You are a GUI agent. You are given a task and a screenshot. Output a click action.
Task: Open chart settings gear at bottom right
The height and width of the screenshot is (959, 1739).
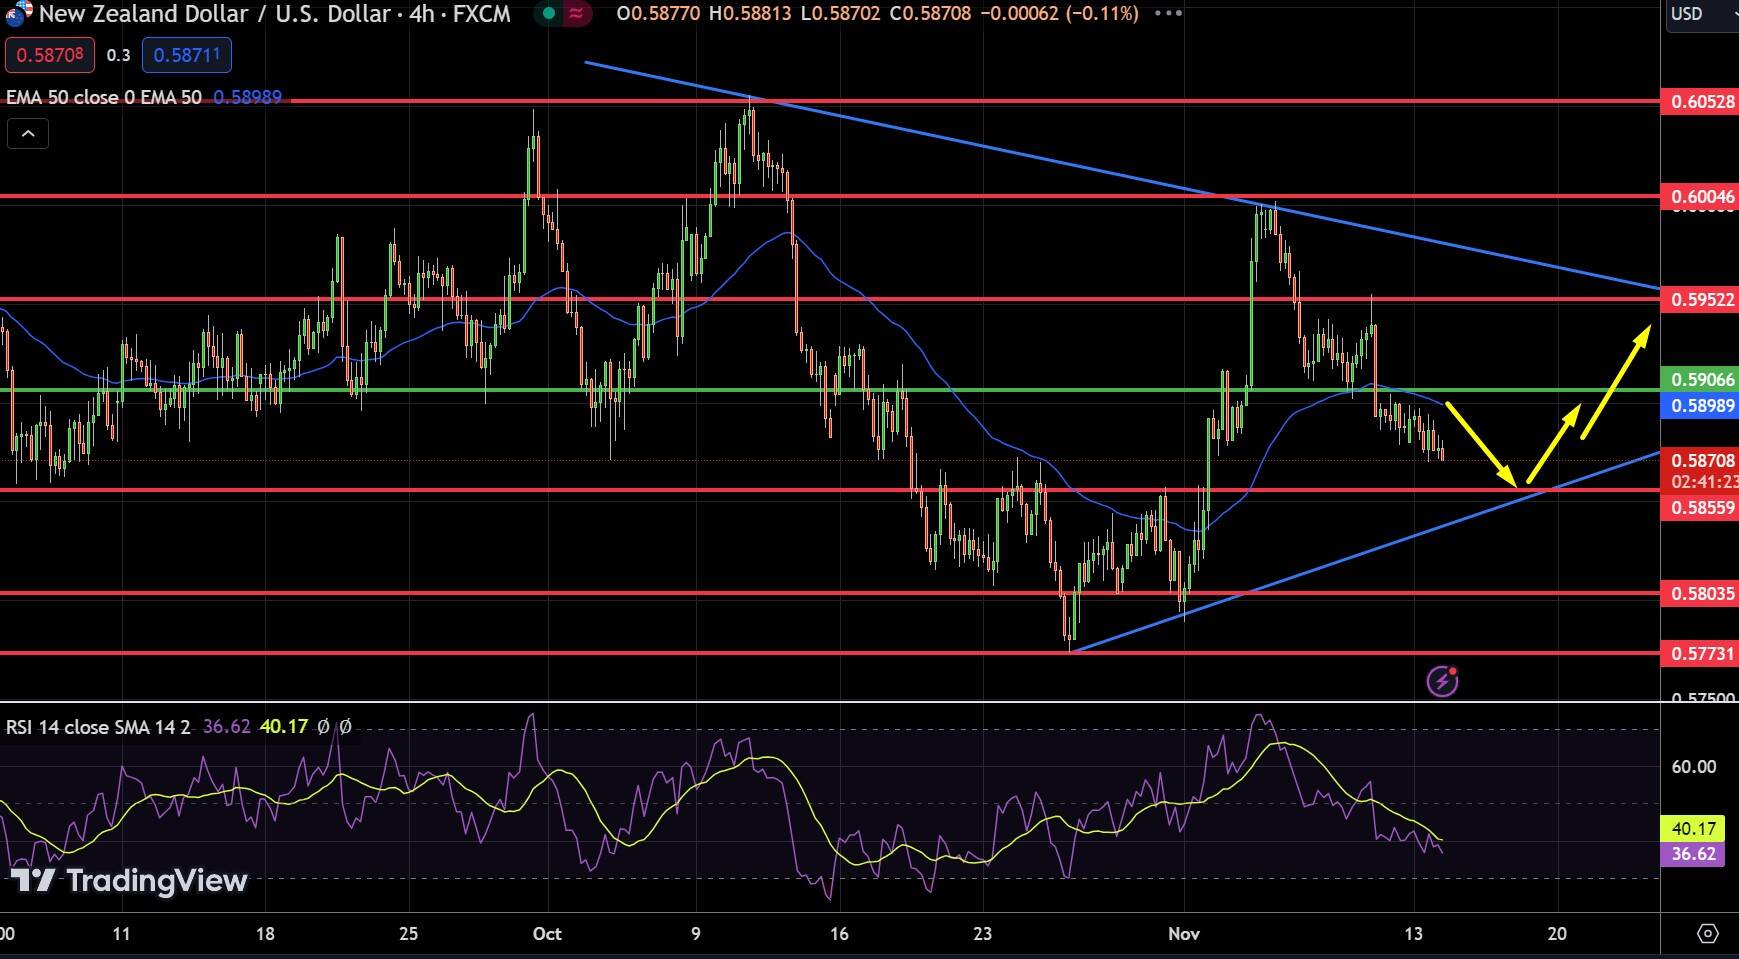(1708, 933)
